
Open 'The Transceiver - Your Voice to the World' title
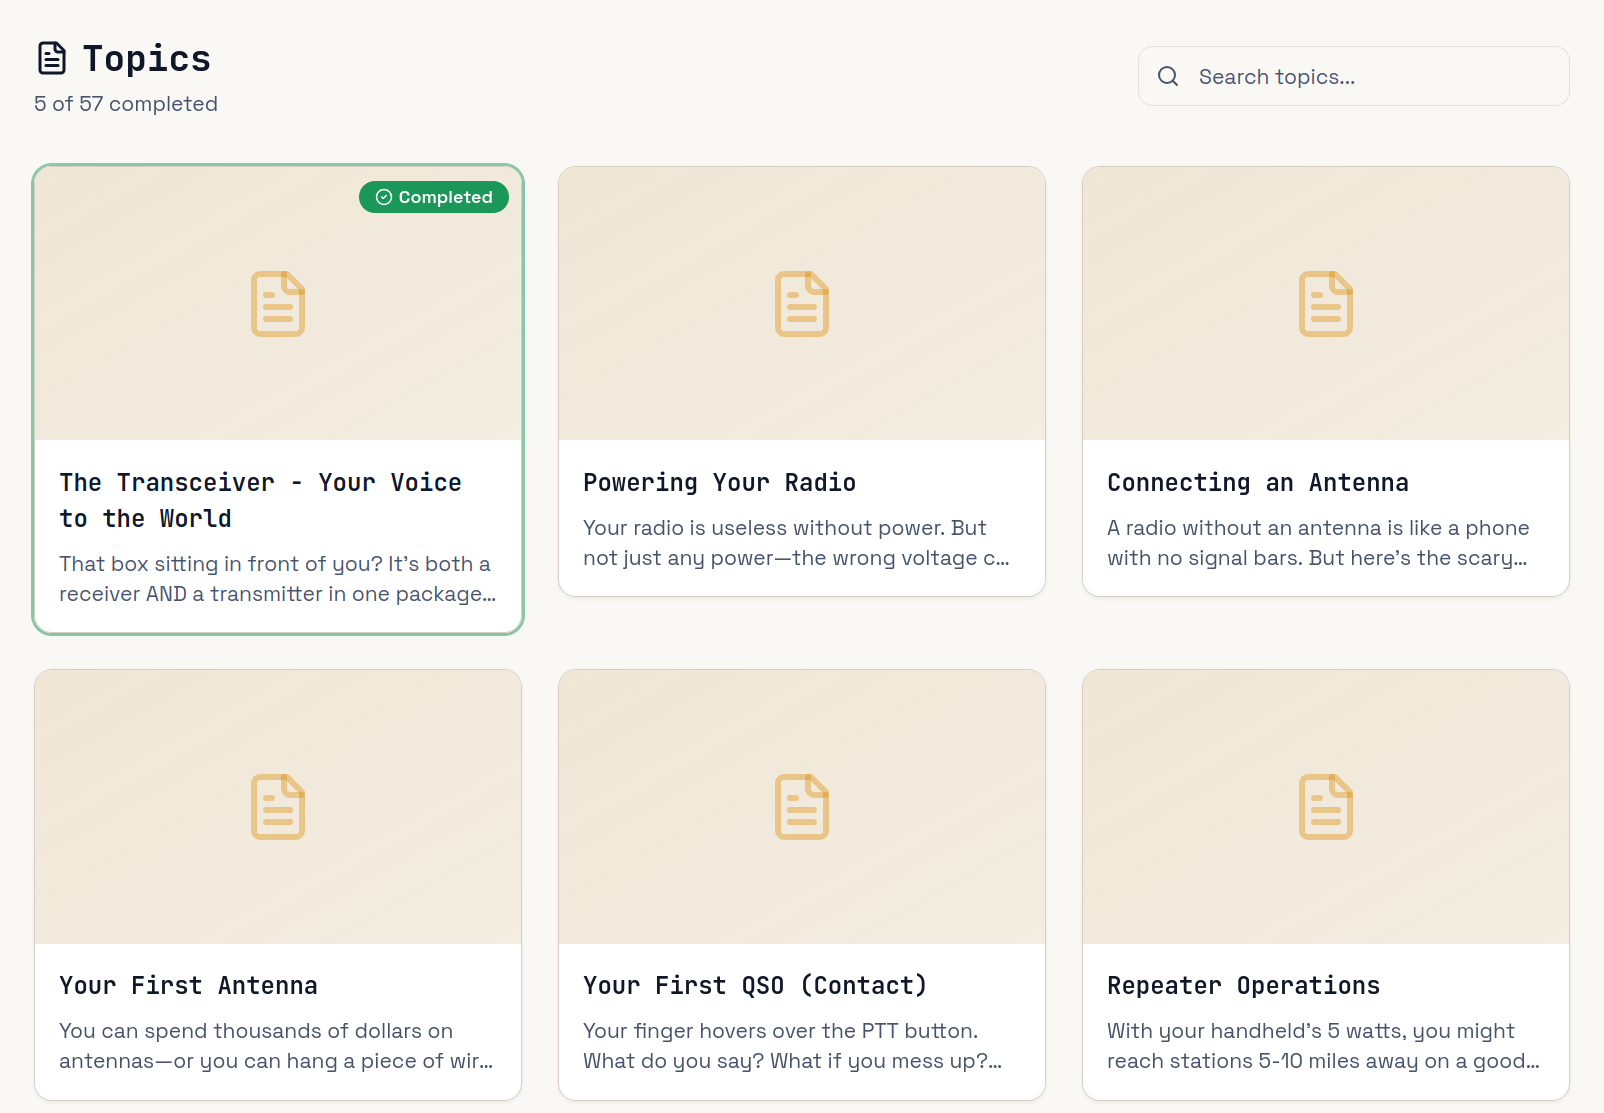(x=260, y=500)
